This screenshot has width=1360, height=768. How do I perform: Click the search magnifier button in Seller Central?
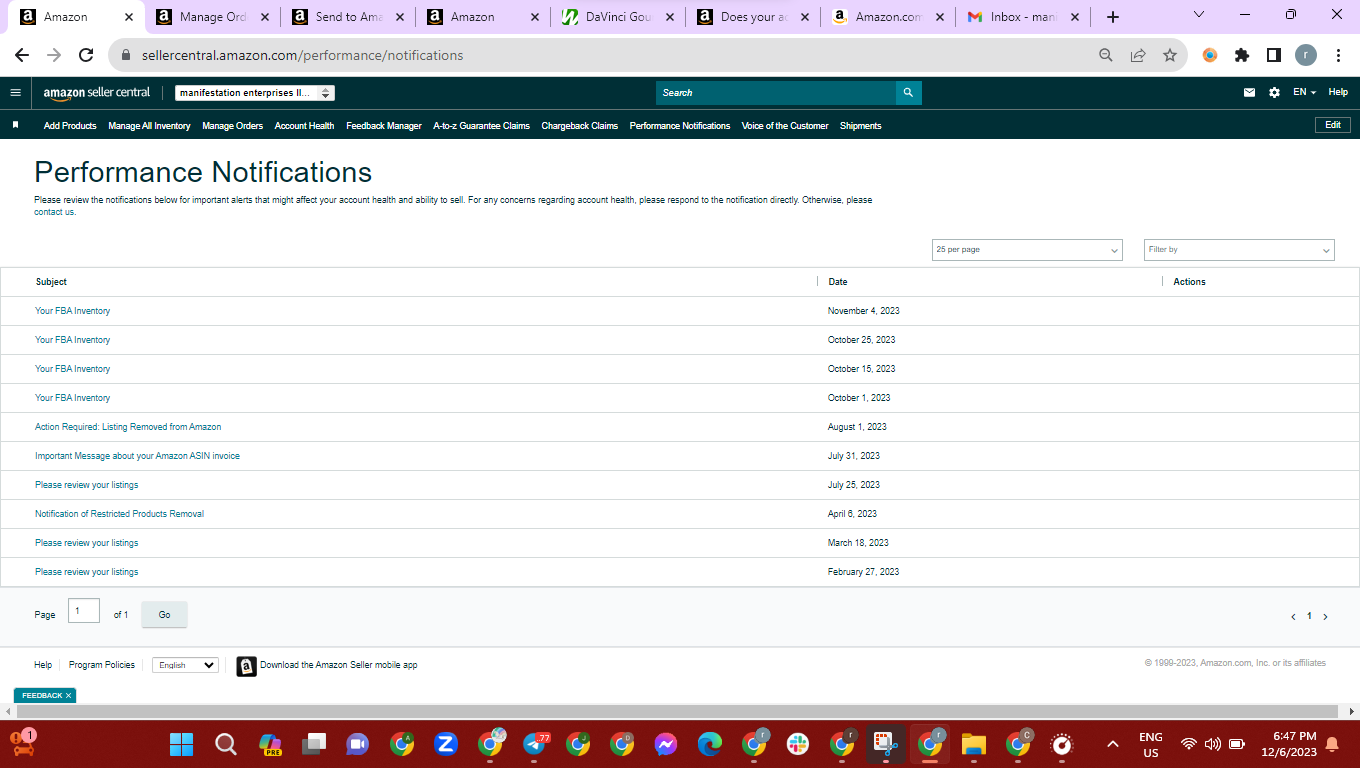908,93
